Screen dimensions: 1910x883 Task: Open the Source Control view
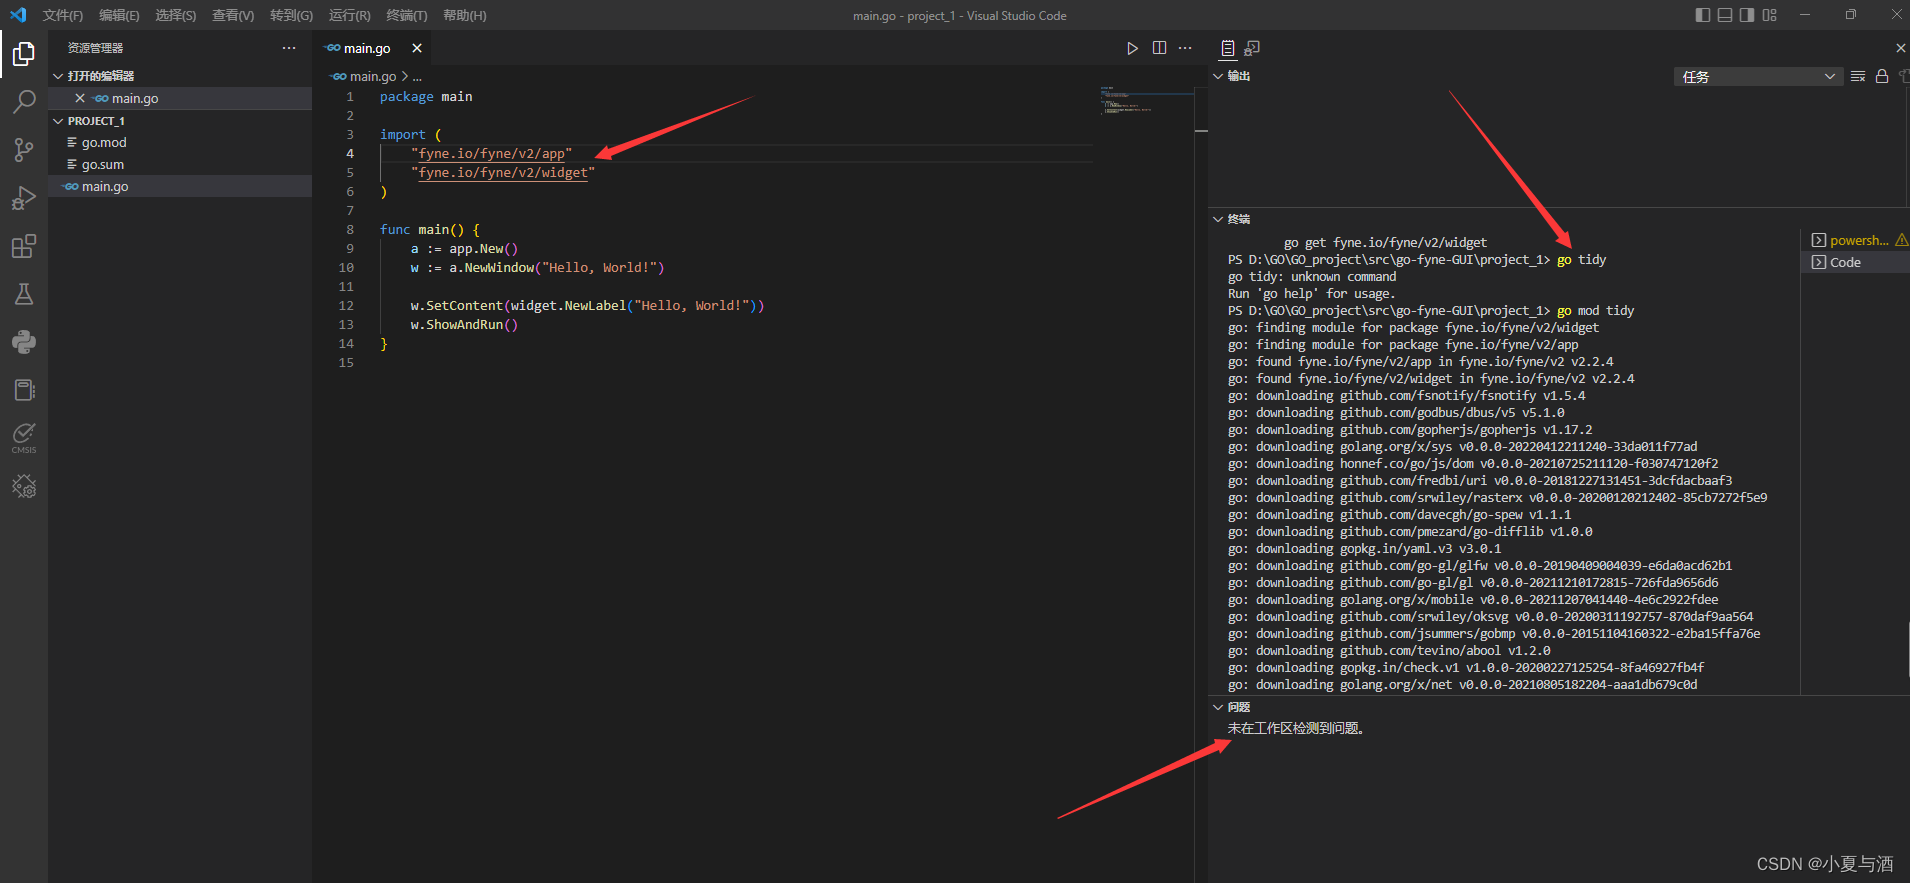[24, 150]
